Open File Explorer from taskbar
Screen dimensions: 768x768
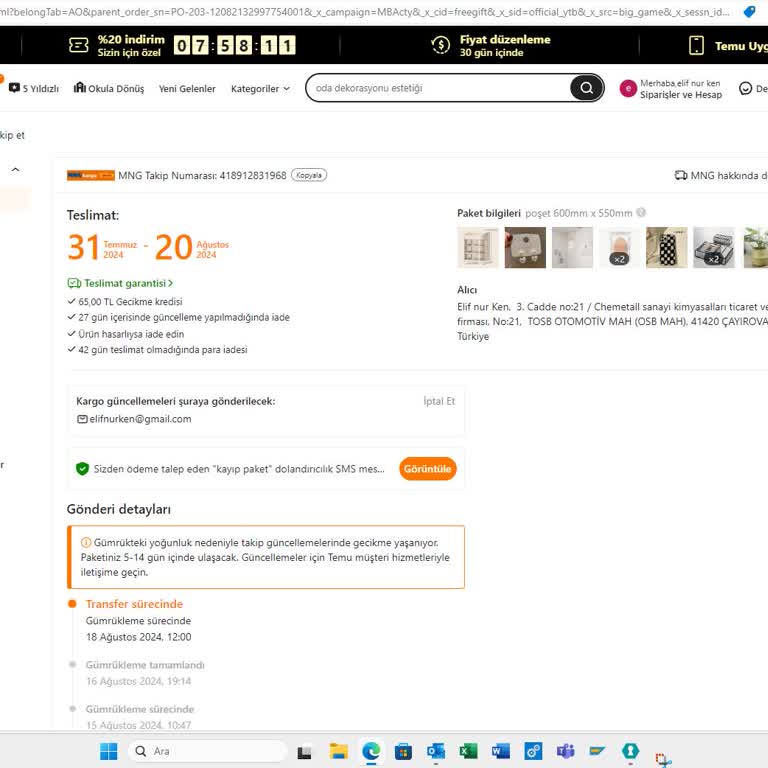pos(338,751)
